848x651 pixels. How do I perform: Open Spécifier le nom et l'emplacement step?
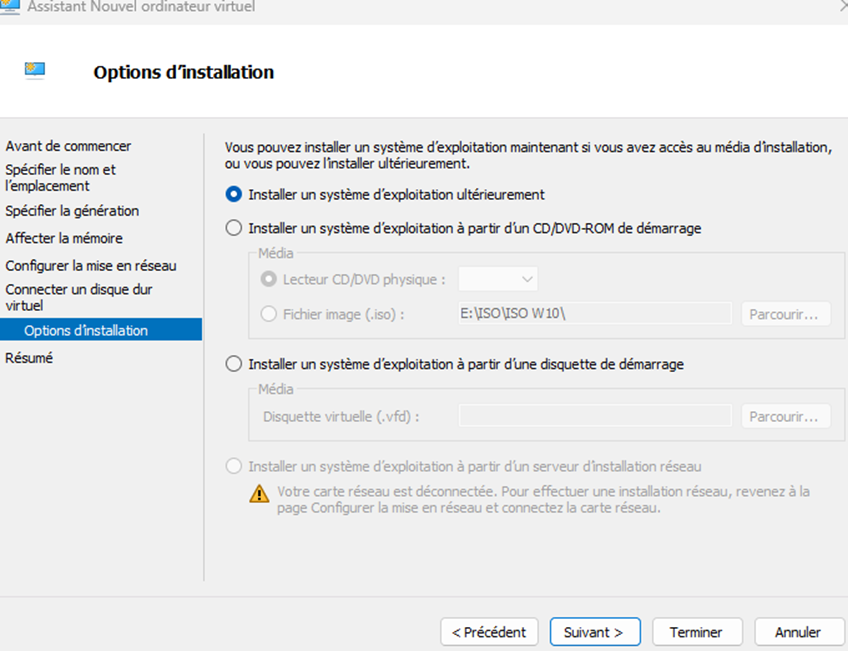point(61,177)
